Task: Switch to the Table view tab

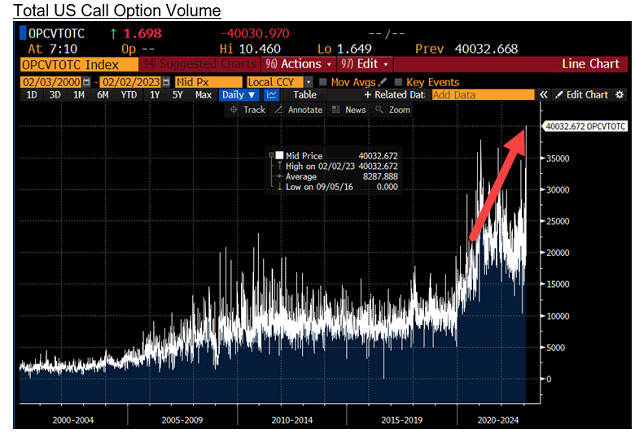Action: (x=305, y=95)
